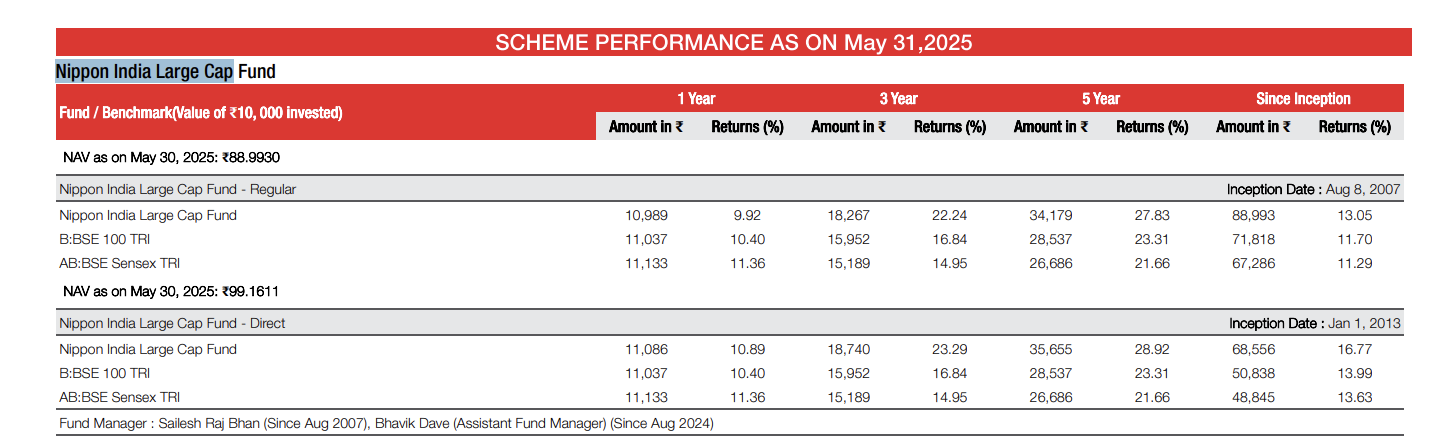Select the Nippon India Large Cap Fund - Regular row
The image size is (1432, 438).
pyautogui.click(x=177, y=189)
